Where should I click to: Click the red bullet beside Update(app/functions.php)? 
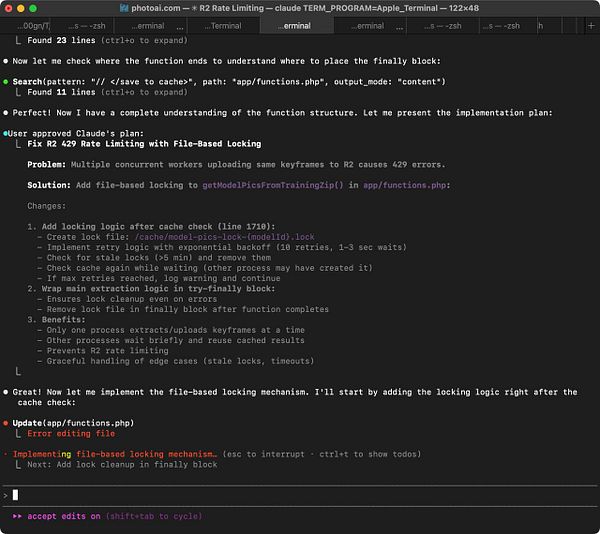coord(6,423)
